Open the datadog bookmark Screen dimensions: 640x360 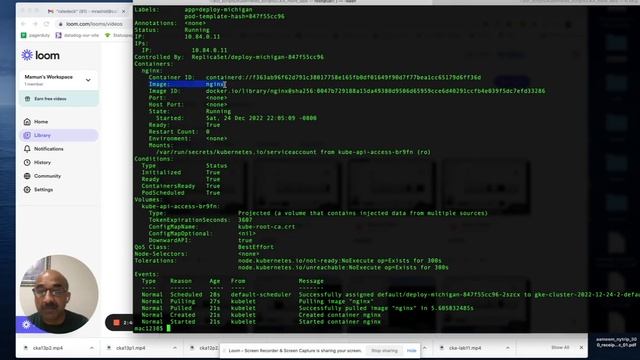click(x=77, y=36)
